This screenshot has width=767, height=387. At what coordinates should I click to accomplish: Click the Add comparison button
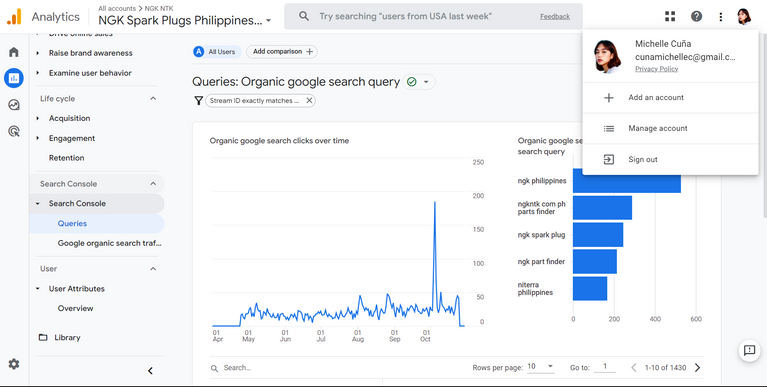tap(282, 51)
